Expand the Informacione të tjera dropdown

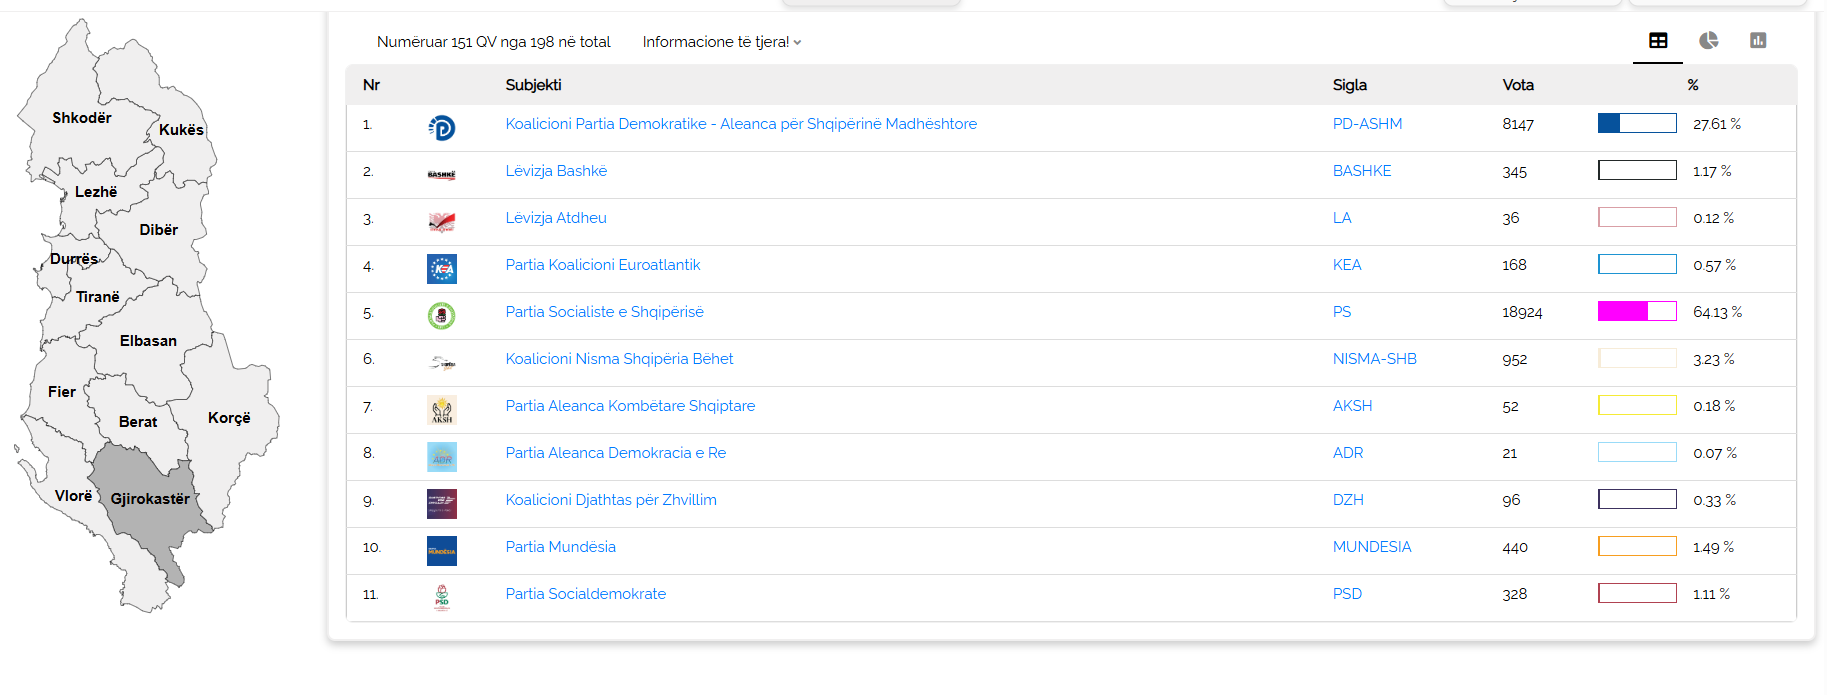[721, 42]
